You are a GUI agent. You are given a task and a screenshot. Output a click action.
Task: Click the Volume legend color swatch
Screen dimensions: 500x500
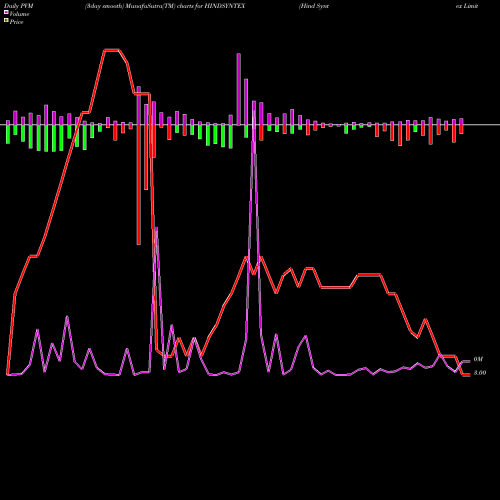coord(6,12)
